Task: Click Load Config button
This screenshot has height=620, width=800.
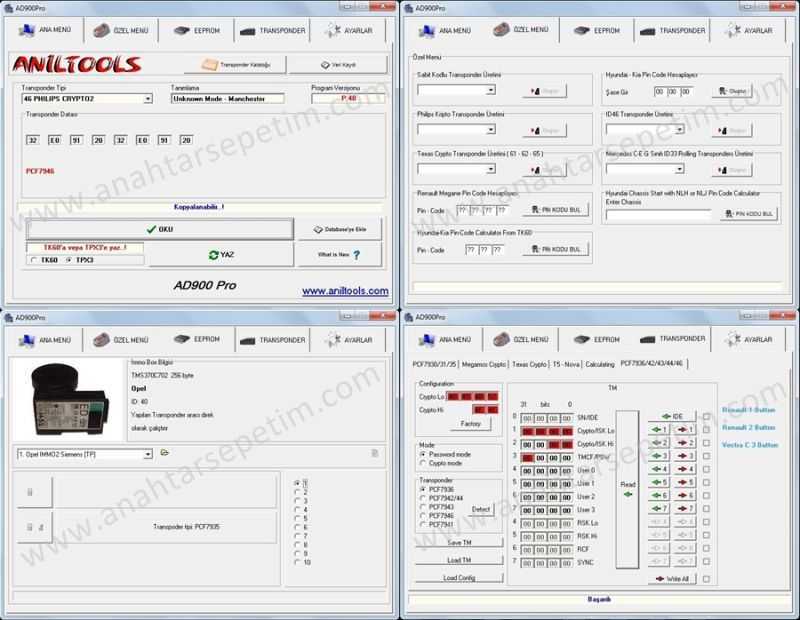Action: click(459, 578)
